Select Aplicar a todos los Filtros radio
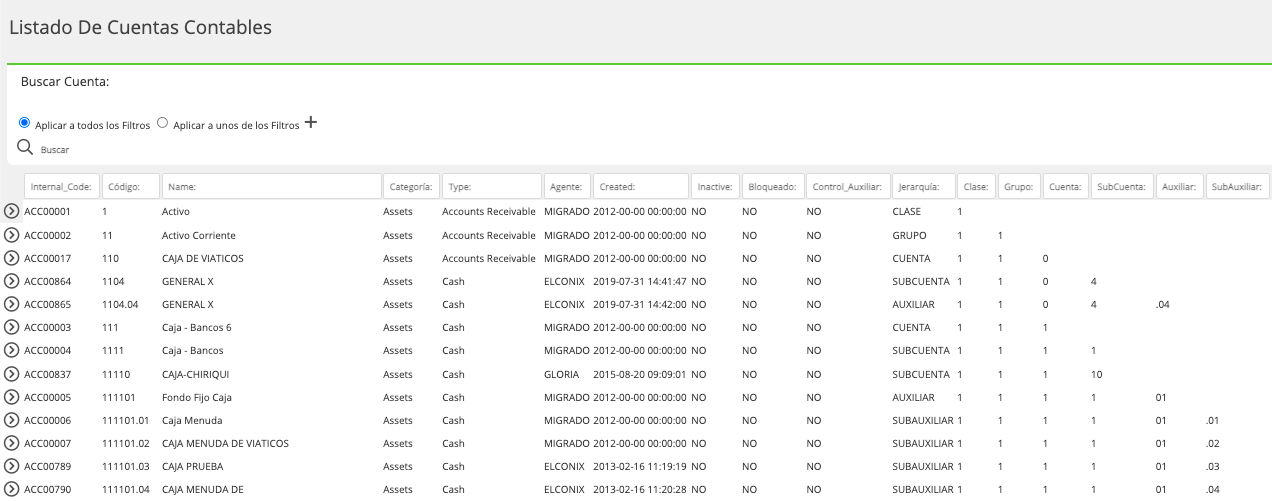This screenshot has height=501, width=1272. point(25,123)
